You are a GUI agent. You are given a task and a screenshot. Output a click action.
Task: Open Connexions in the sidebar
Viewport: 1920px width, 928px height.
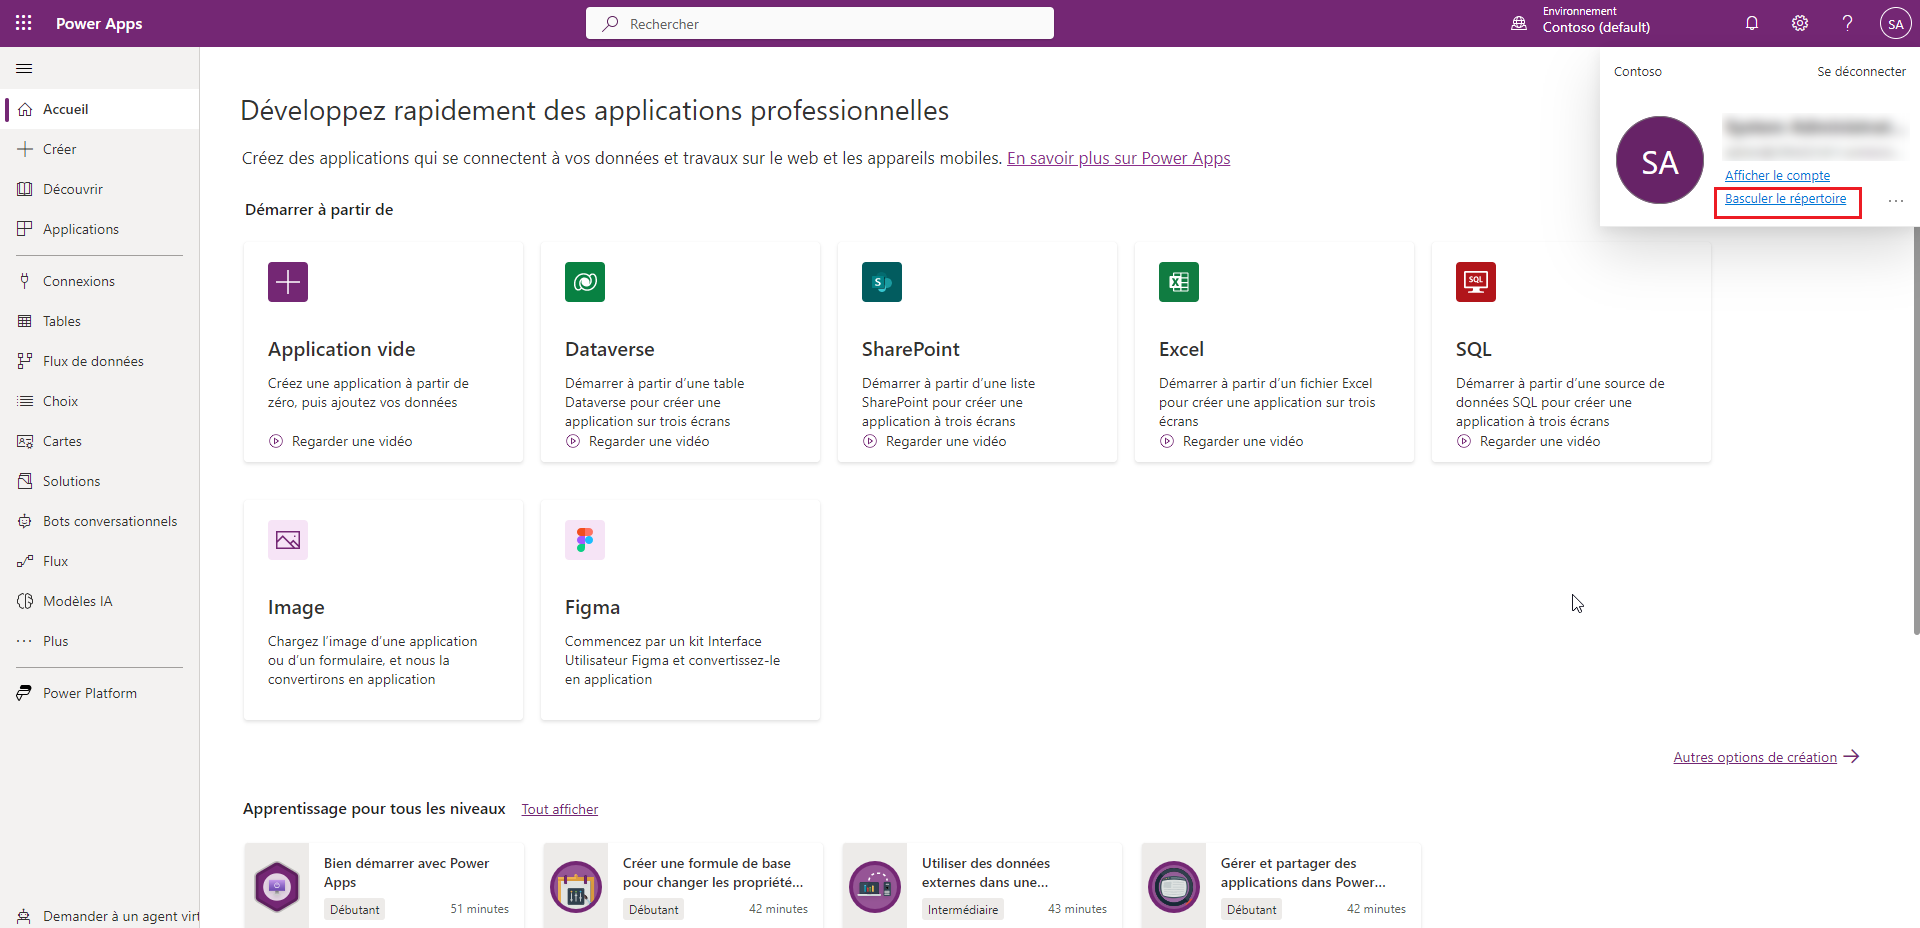(x=100, y=281)
